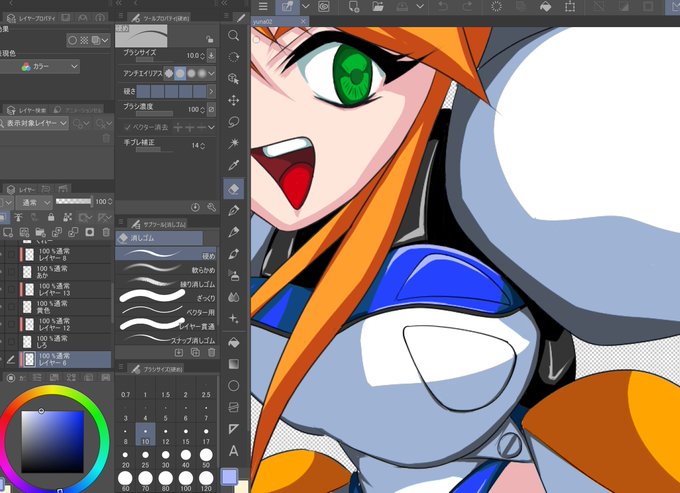The height and width of the screenshot is (493, 680).
Task: Choose the 軟らかめ eraser sub tool
Action: 167,270
